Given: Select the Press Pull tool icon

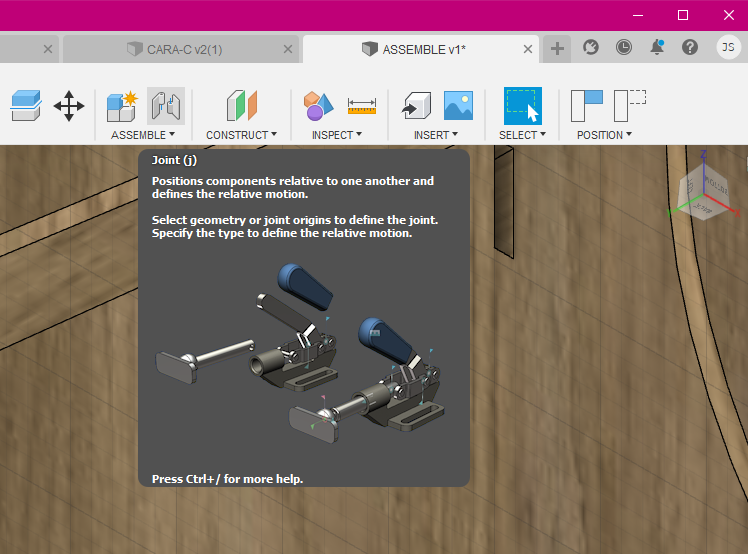Looking at the screenshot, I should 26,105.
